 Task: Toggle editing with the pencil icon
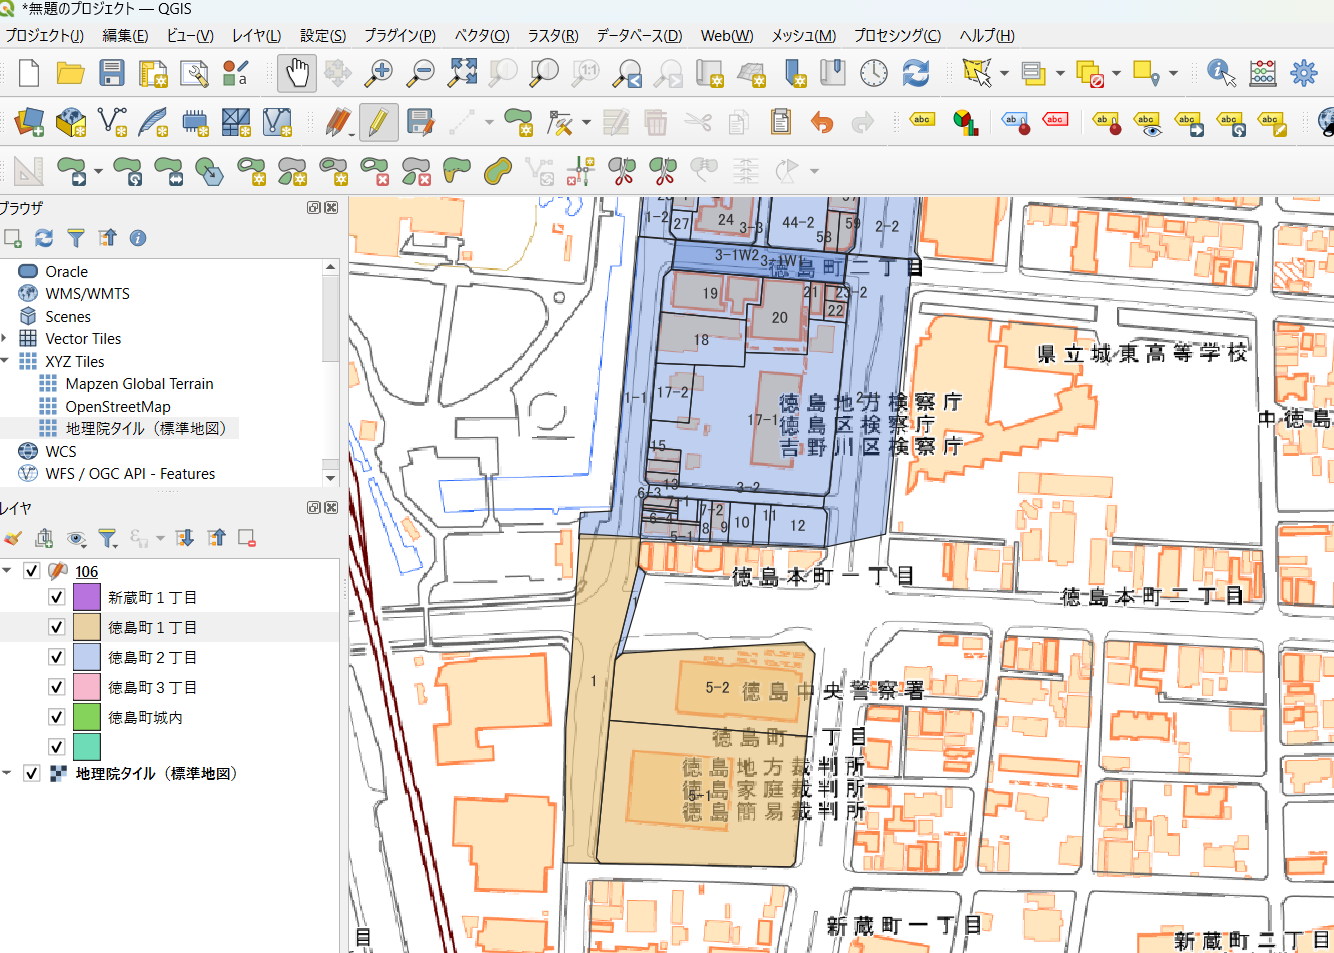378,123
